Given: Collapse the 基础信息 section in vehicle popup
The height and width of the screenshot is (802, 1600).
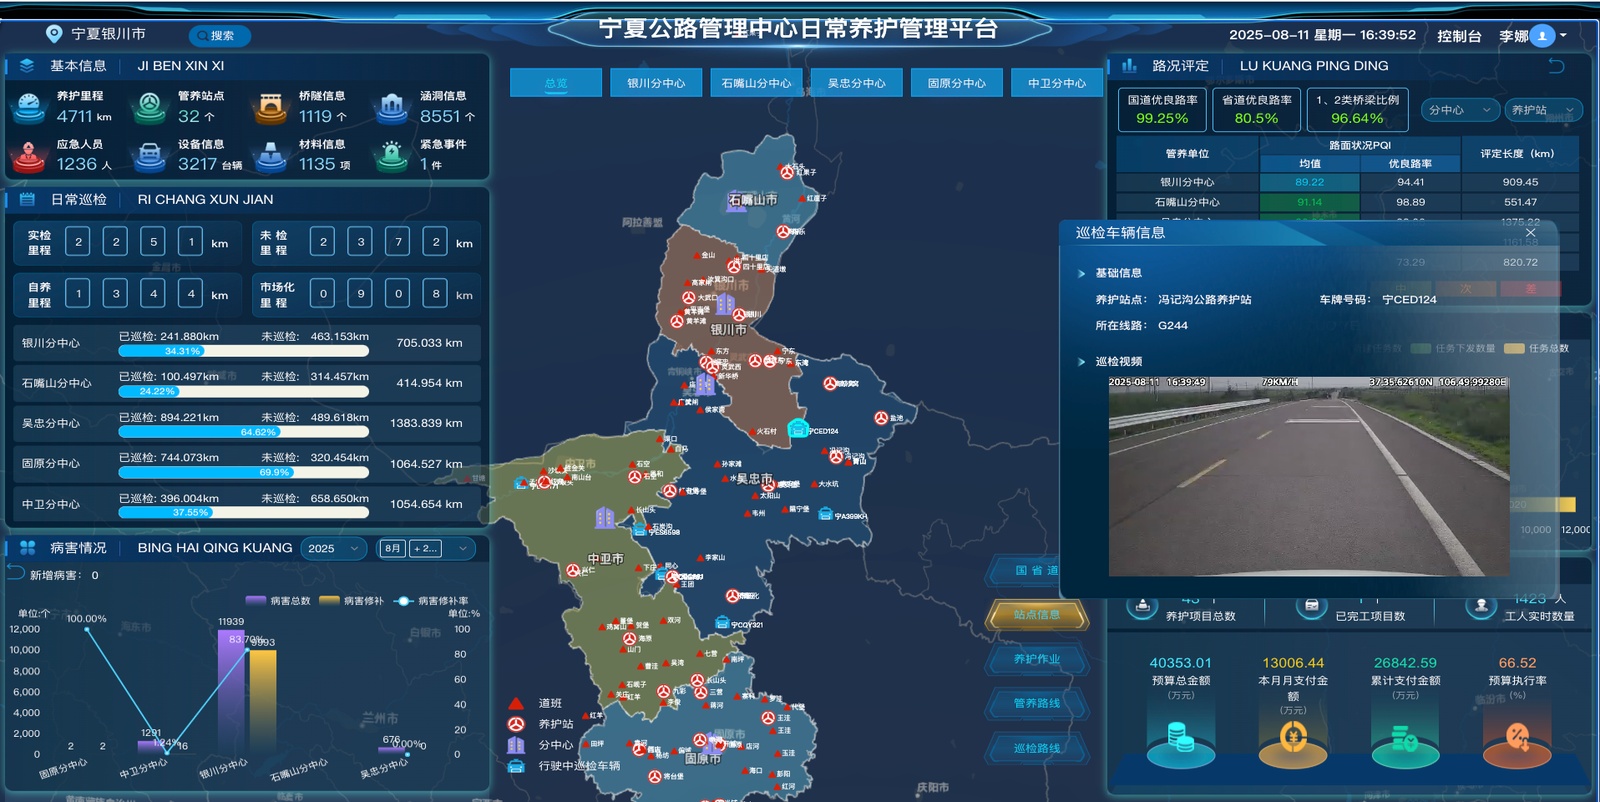Looking at the screenshot, I should coord(1082,273).
